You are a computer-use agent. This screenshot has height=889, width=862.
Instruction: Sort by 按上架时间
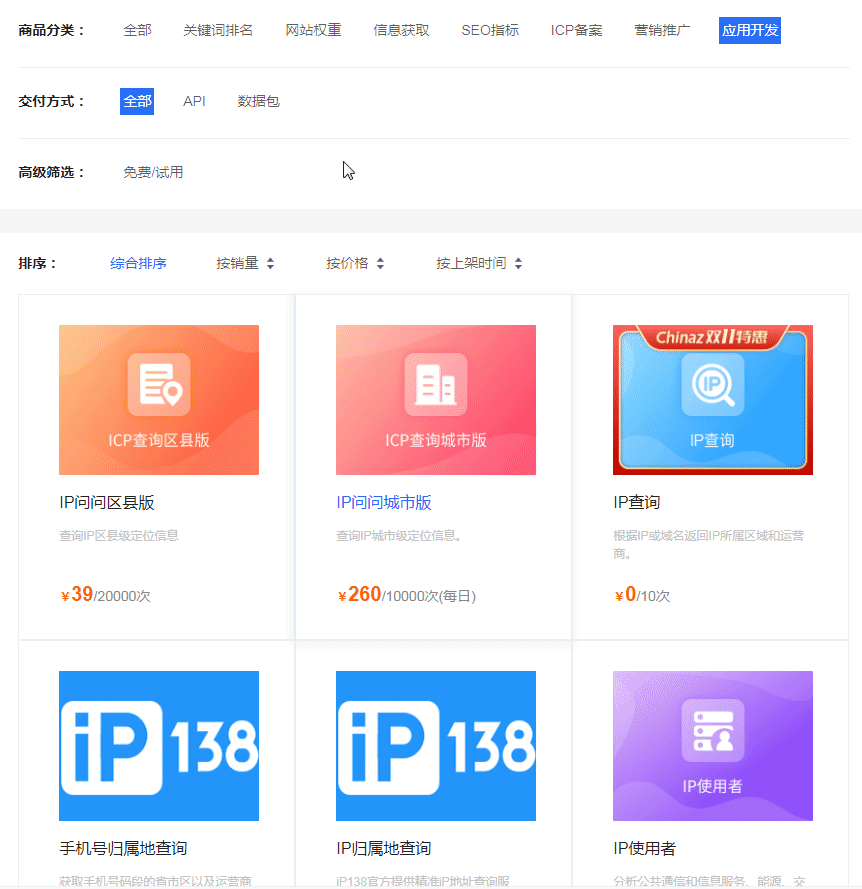[479, 263]
